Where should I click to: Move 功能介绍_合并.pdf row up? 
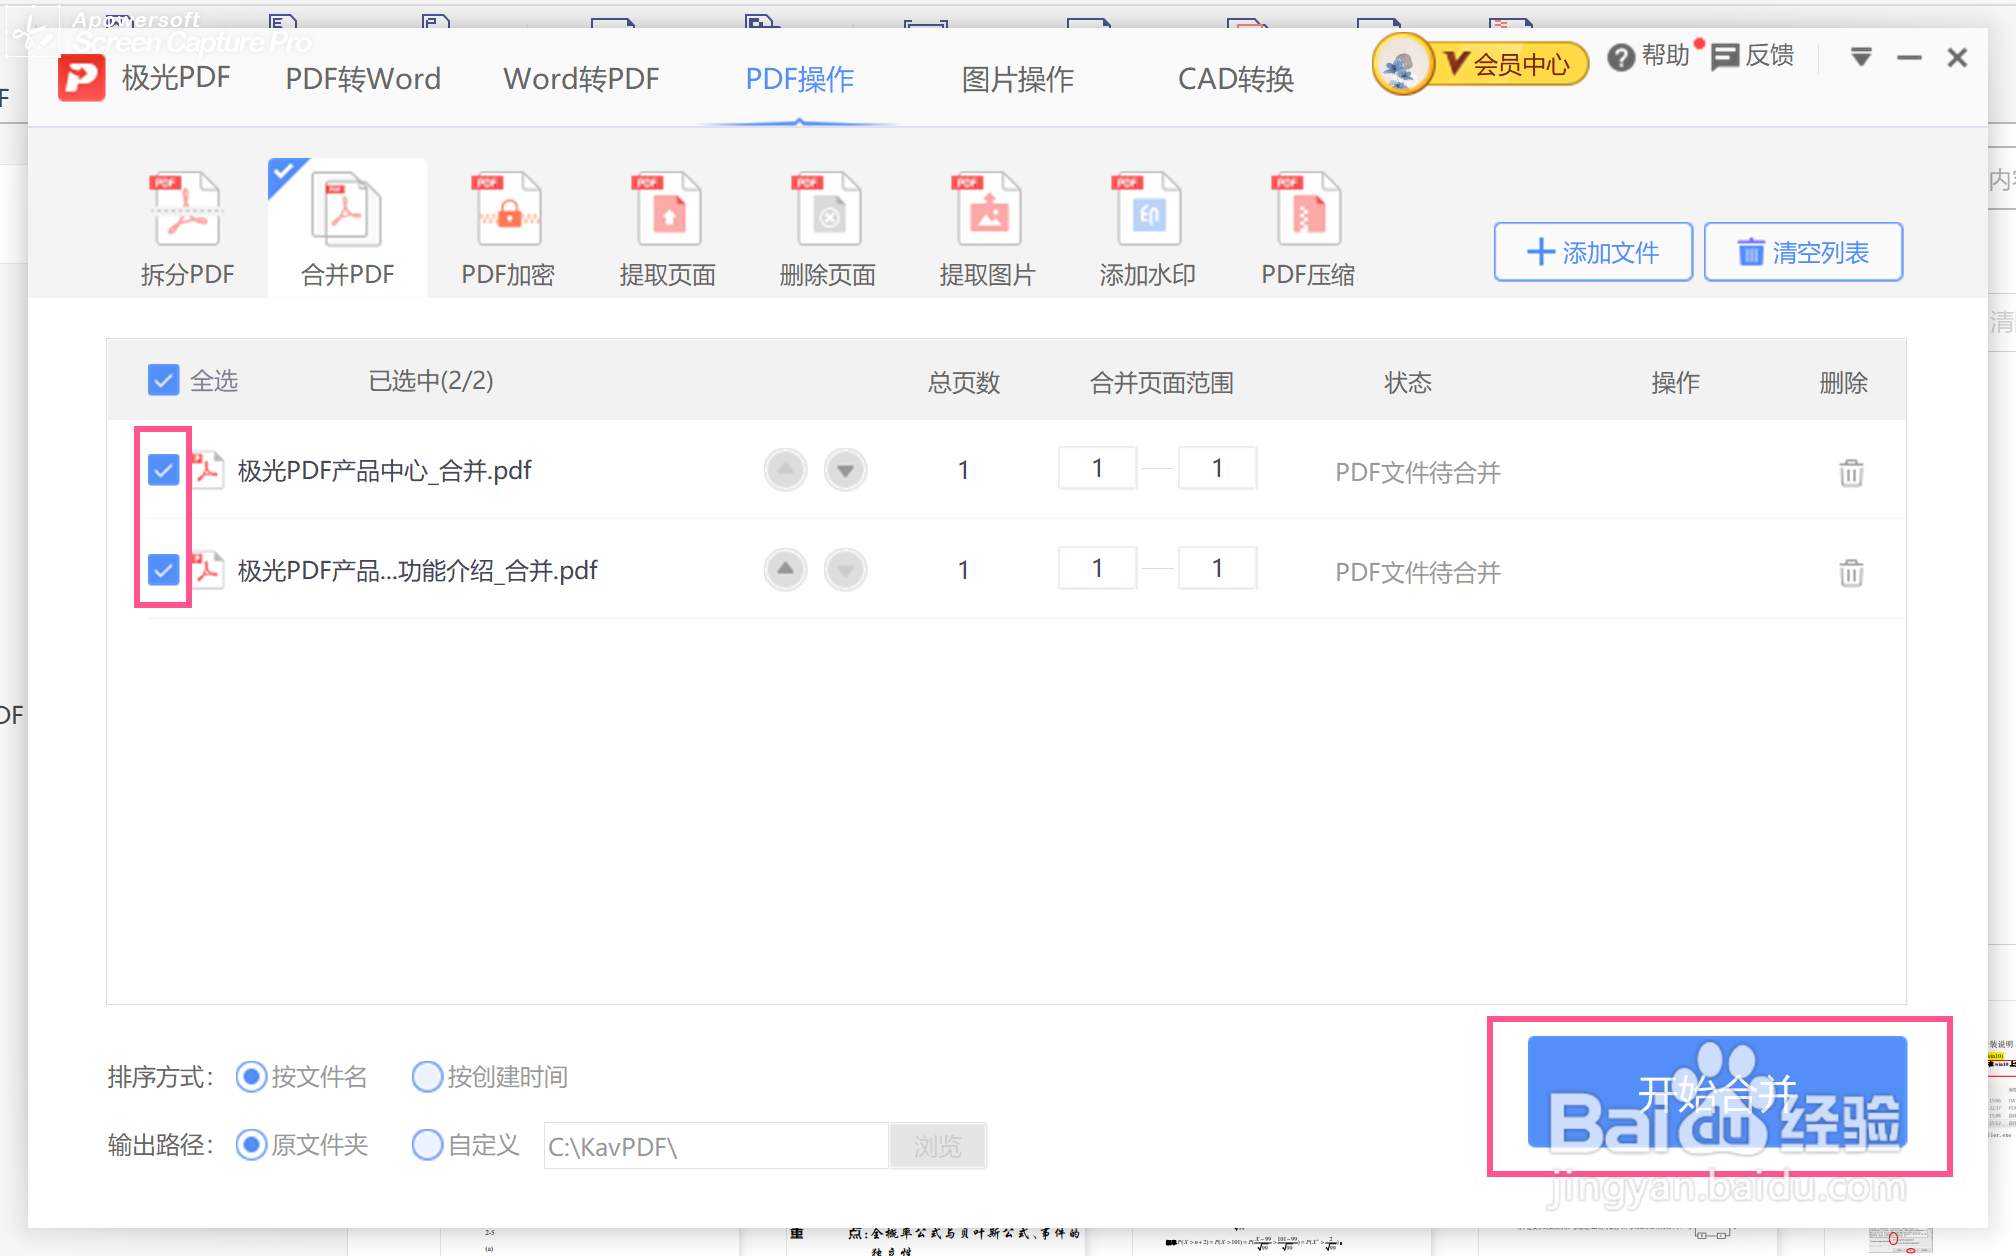pyautogui.click(x=786, y=570)
